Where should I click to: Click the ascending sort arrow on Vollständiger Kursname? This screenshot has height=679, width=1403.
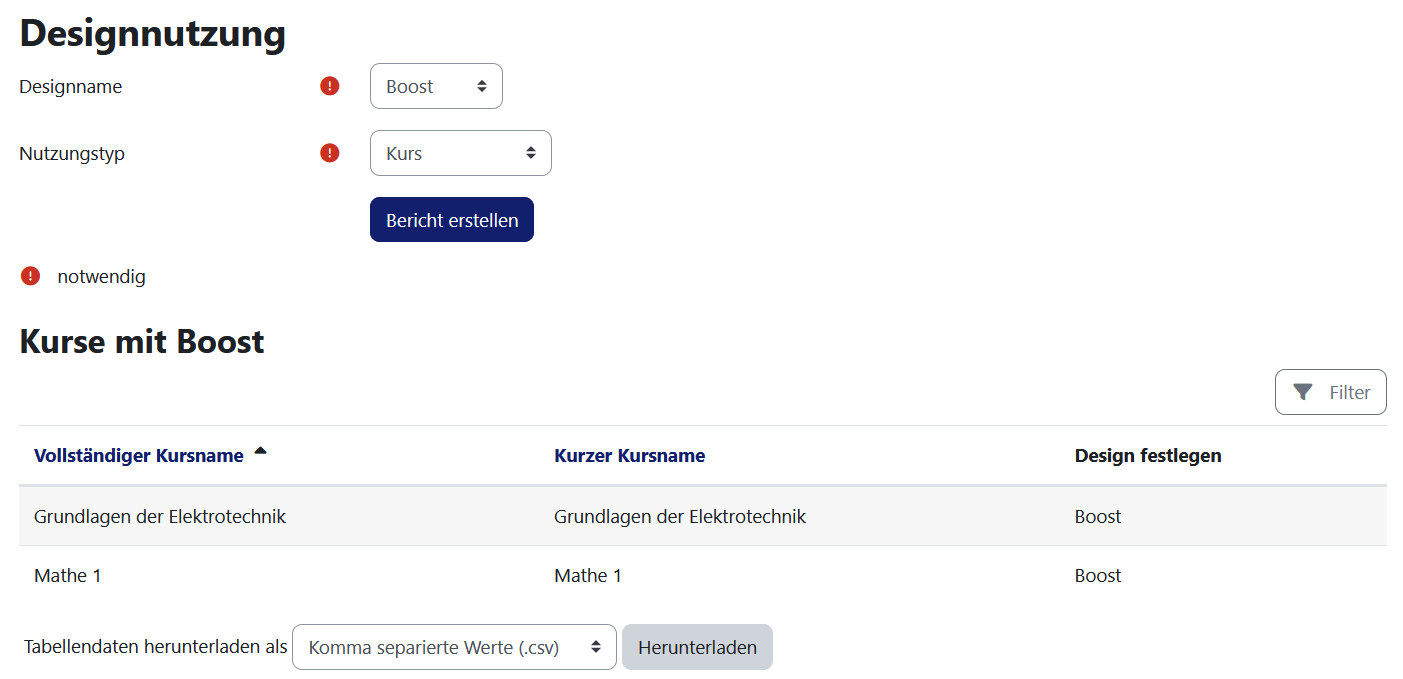(x=261, y=451)
